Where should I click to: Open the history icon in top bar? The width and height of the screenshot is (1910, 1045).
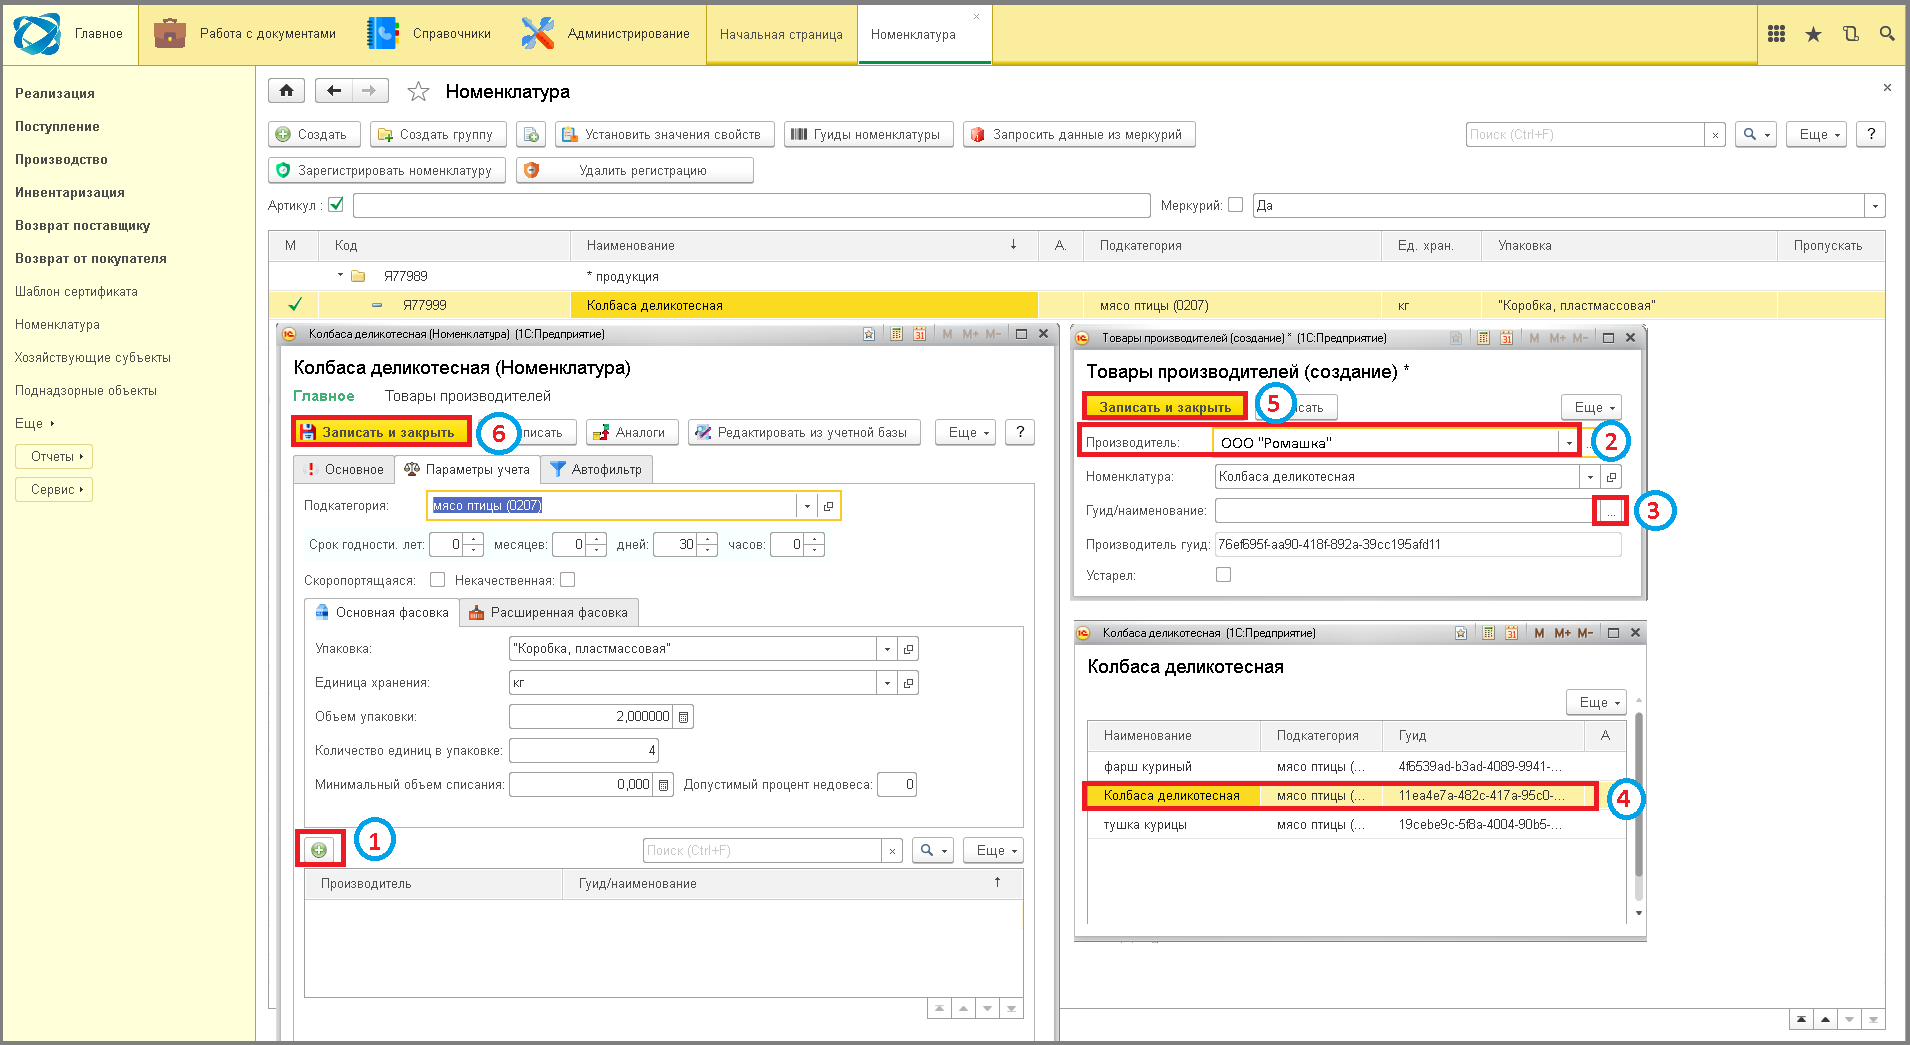[1851, 34]
